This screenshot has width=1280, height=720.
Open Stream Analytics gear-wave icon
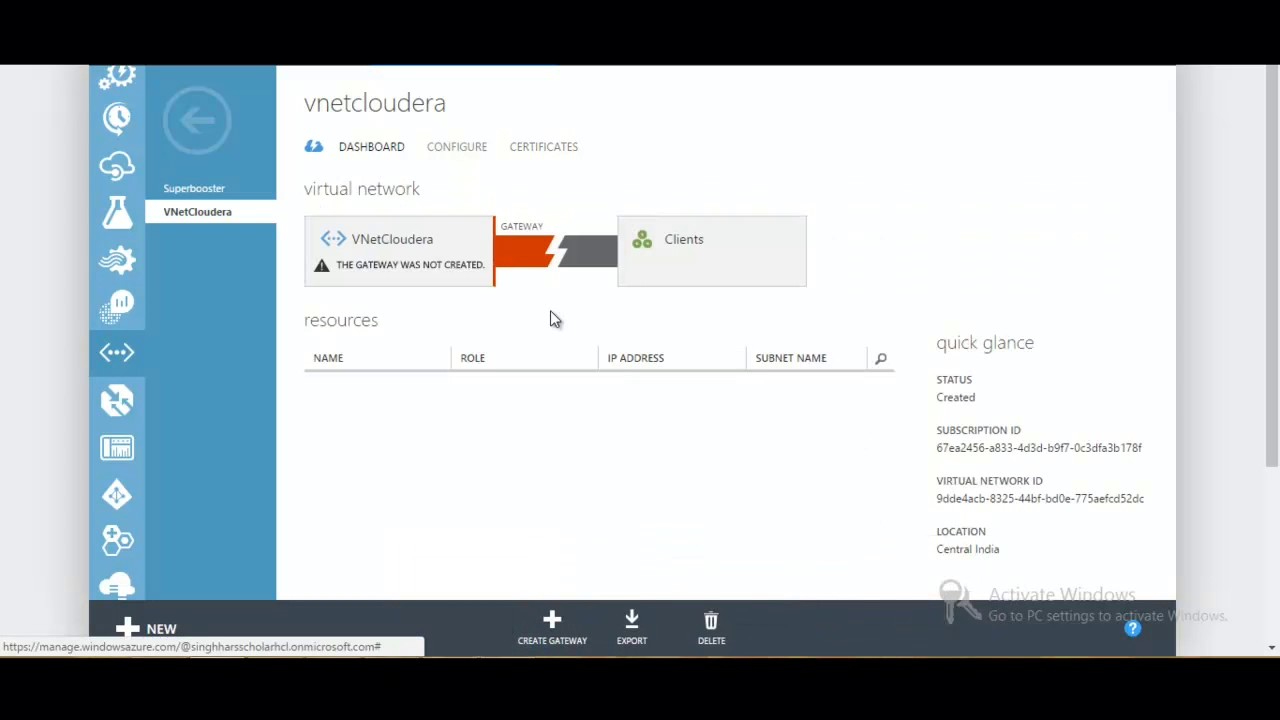point(117,260)
